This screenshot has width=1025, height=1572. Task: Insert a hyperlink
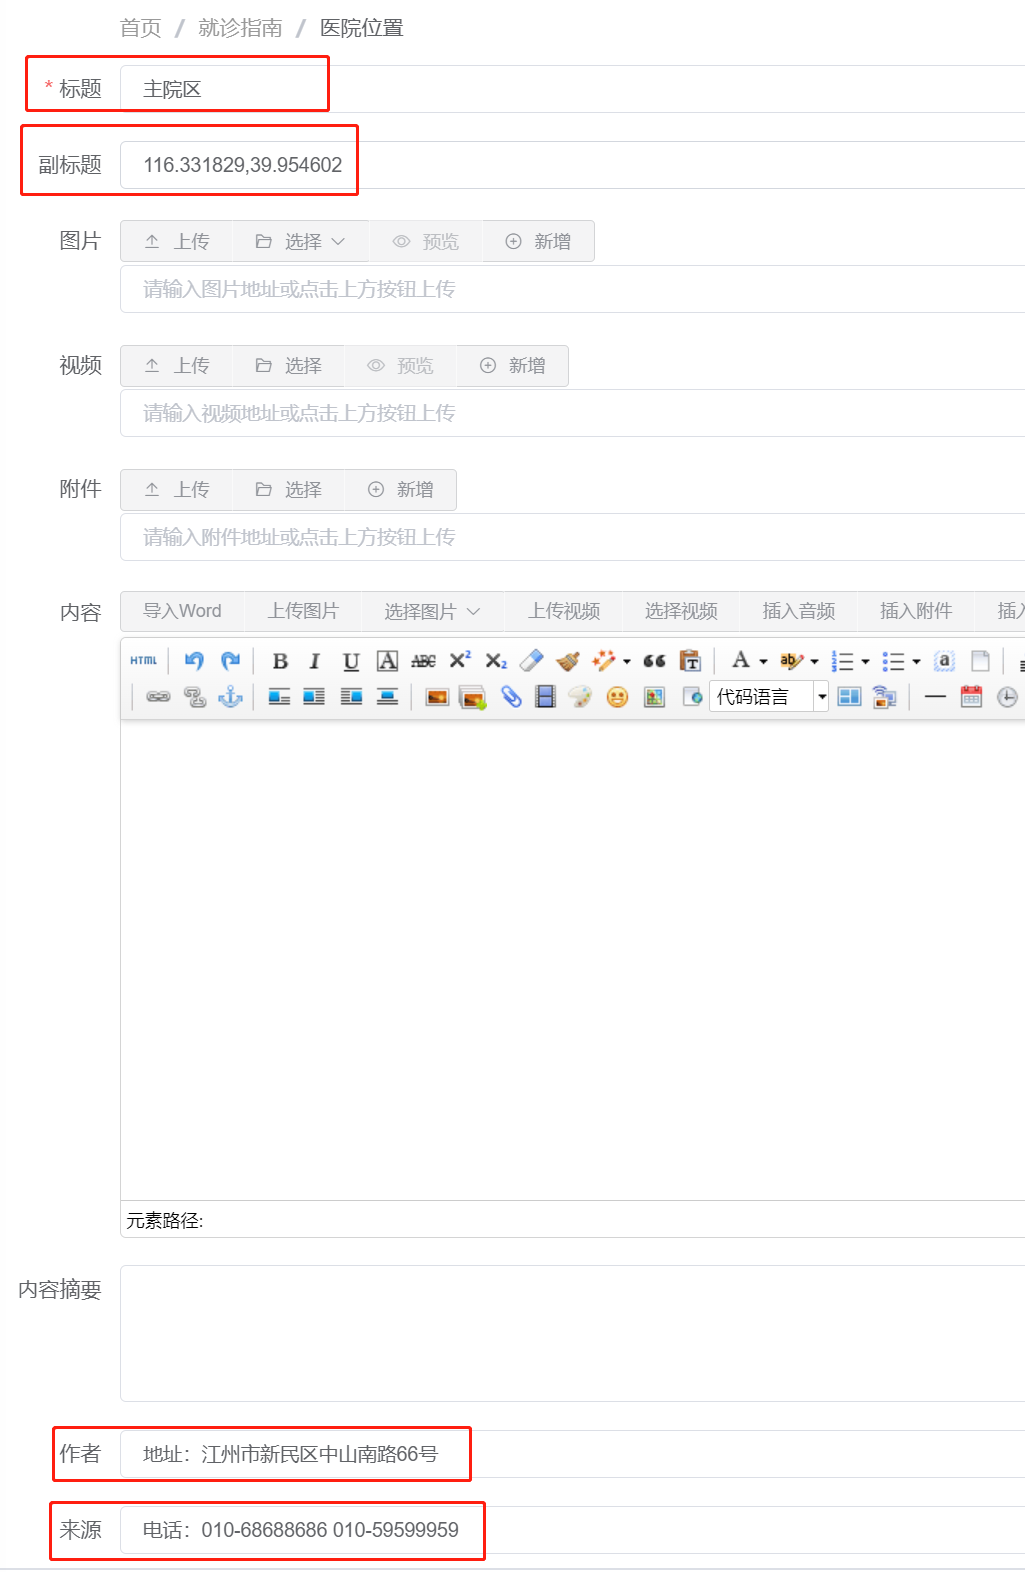point(158,697)
